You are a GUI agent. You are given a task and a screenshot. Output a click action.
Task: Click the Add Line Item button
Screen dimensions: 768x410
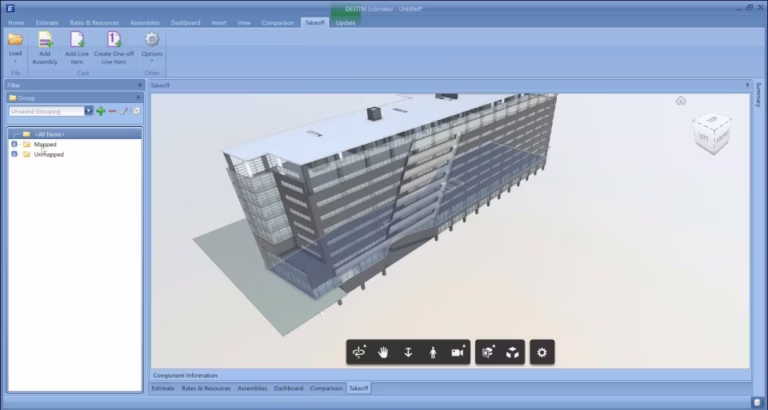(77, 48)
